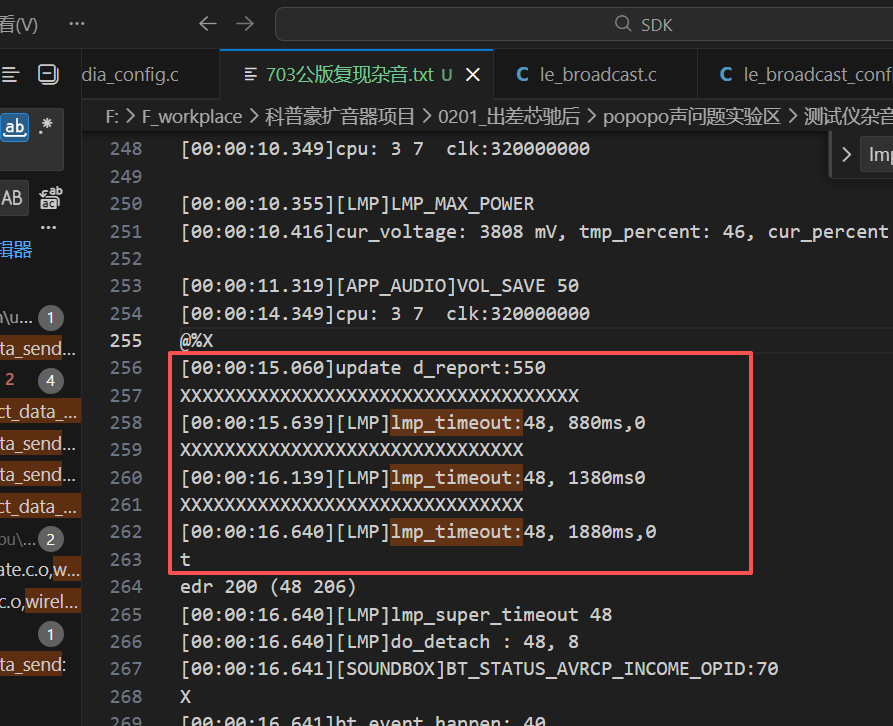Open the search editor link

(15, 250)
